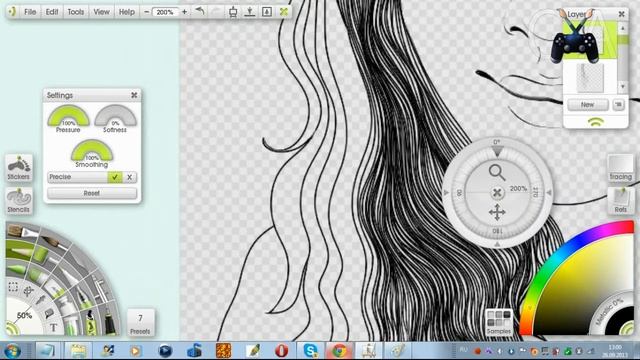
Task: Click the New layer button
Action: point(587,105)
